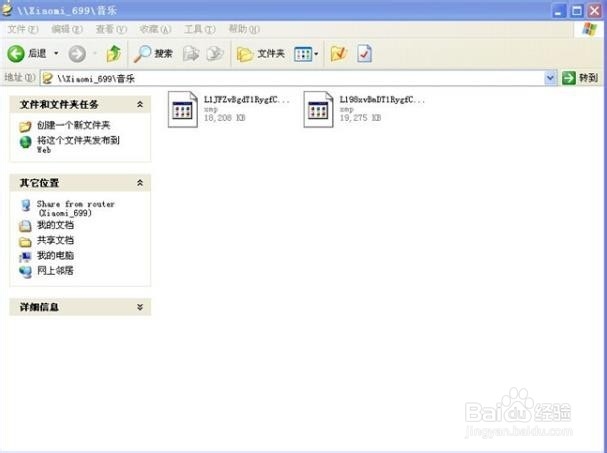Open My Computer (我的电脑) link
This screenshot has width=607, height=453.
(x=55, y=256)
